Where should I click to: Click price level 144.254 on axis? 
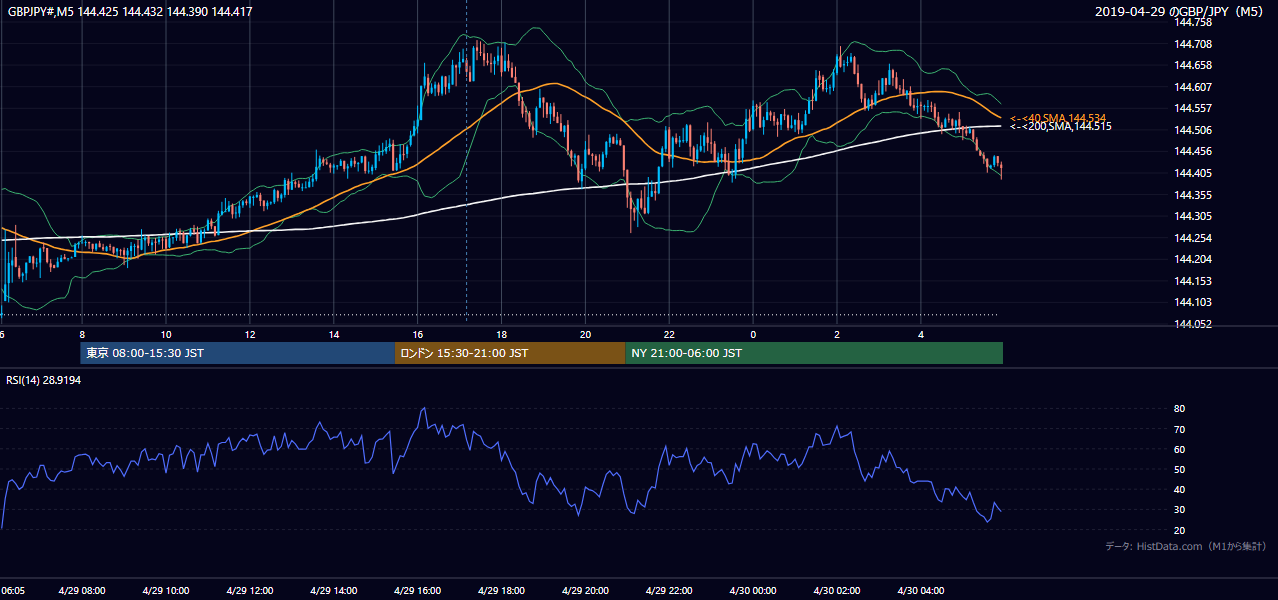[x=1194, y=238]
